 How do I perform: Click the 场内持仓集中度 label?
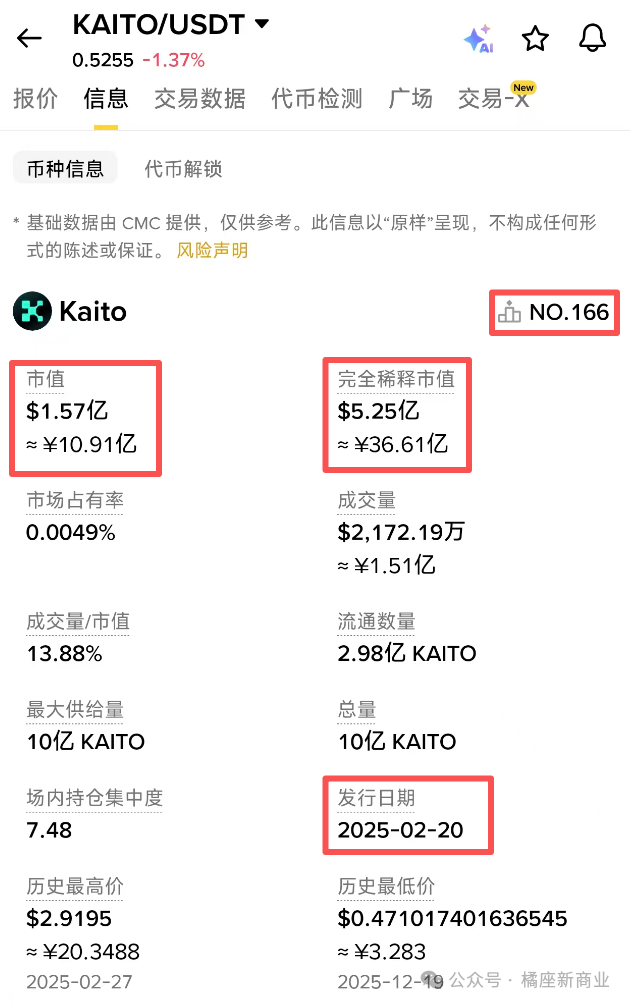pyautogui.click(x=94, y=798)
